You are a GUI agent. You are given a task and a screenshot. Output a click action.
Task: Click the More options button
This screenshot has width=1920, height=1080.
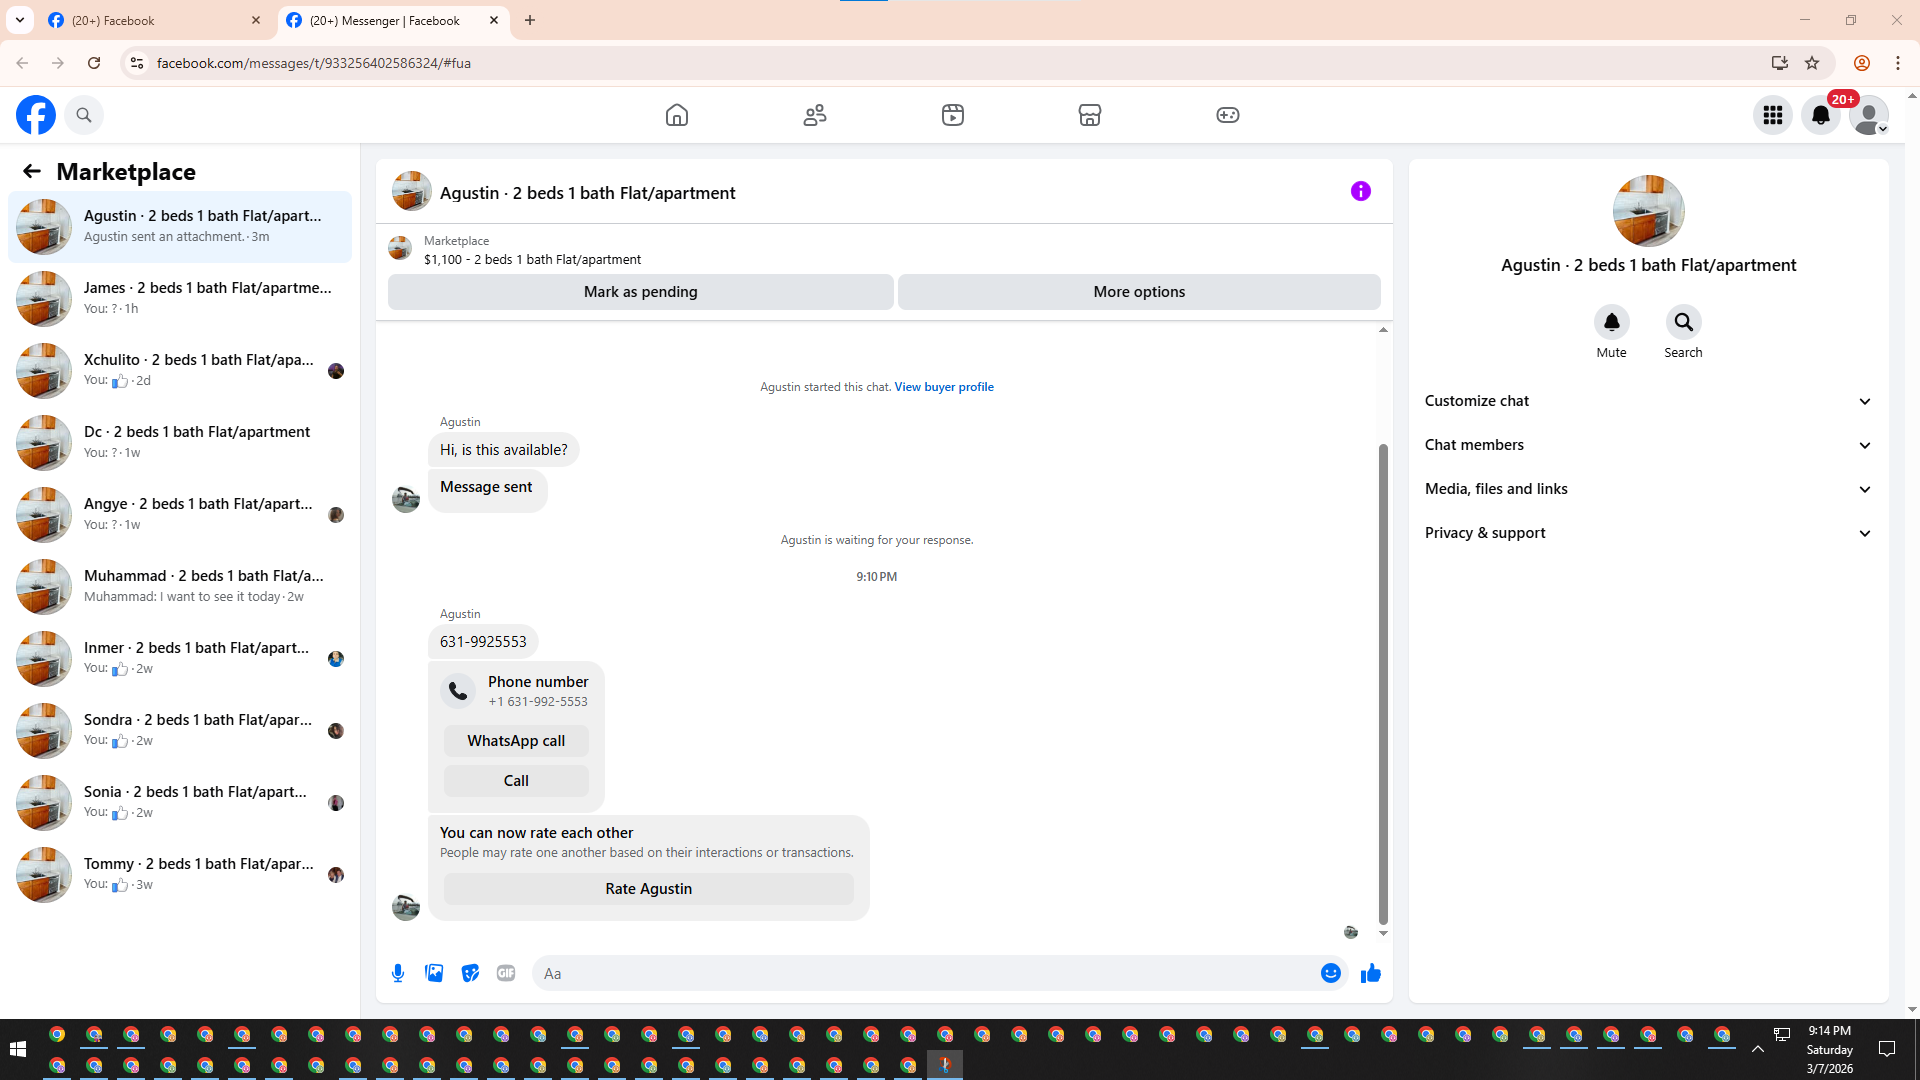point(1139,292)
